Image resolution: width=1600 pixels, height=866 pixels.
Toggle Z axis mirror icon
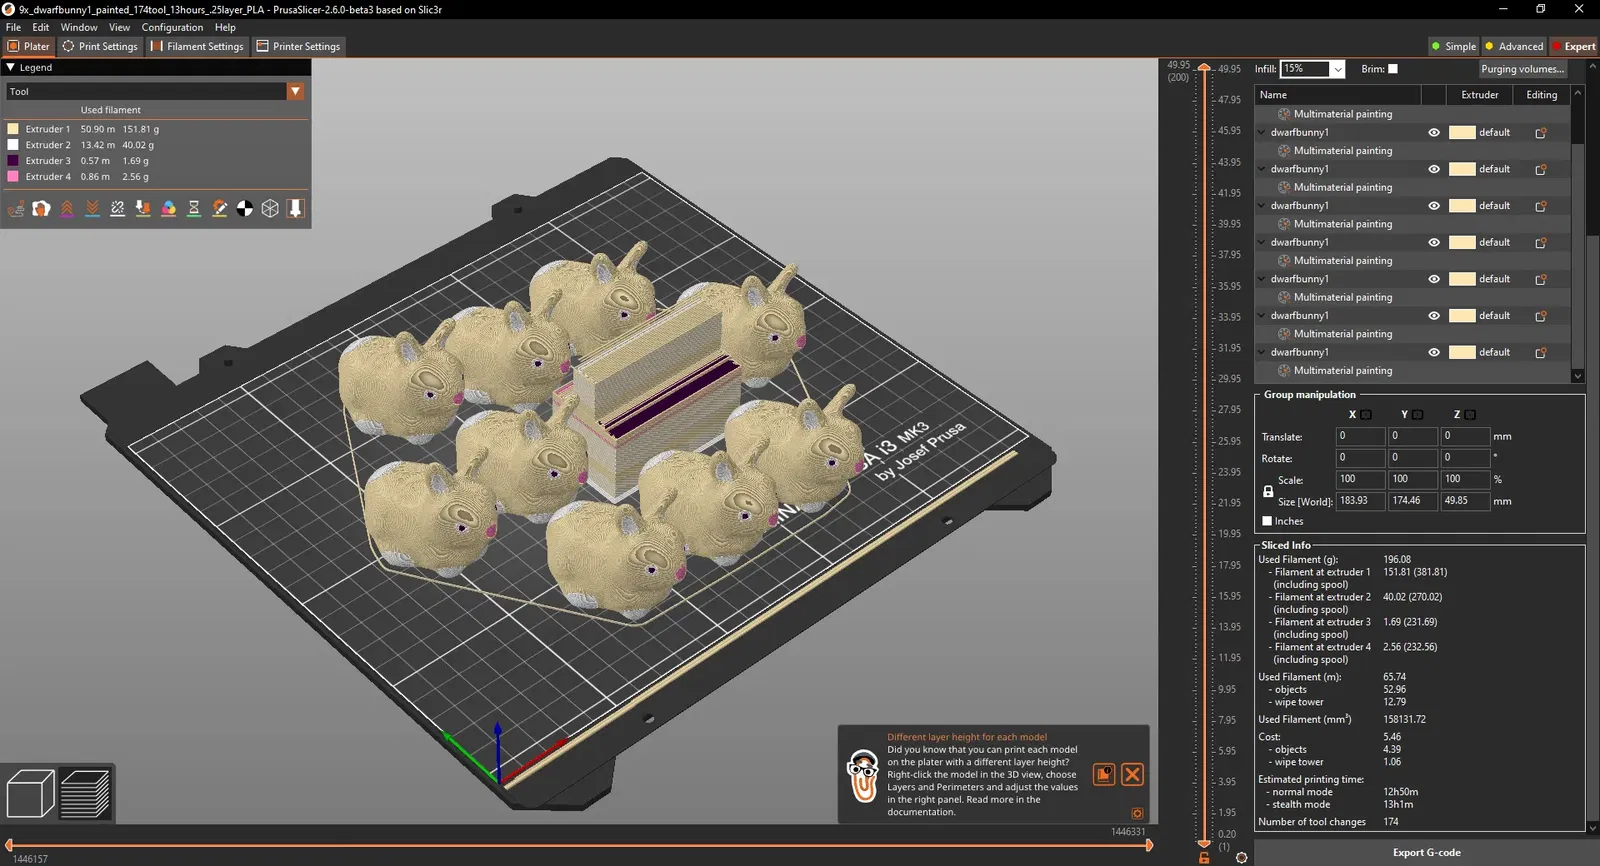pyautogui.click(x=1470, y=414)
